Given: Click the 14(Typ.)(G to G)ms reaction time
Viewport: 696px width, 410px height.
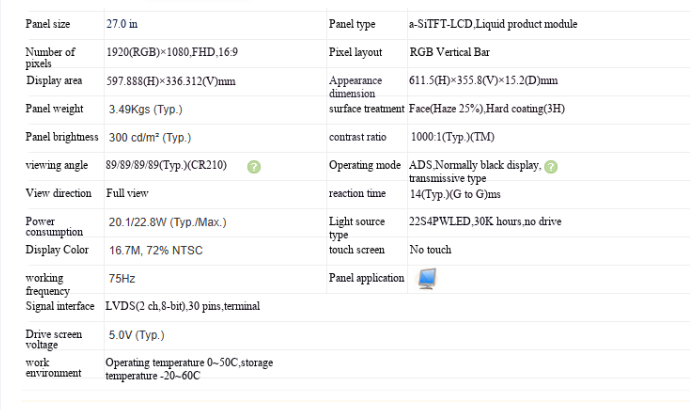Looking at the screenshot, I should 455,194.
